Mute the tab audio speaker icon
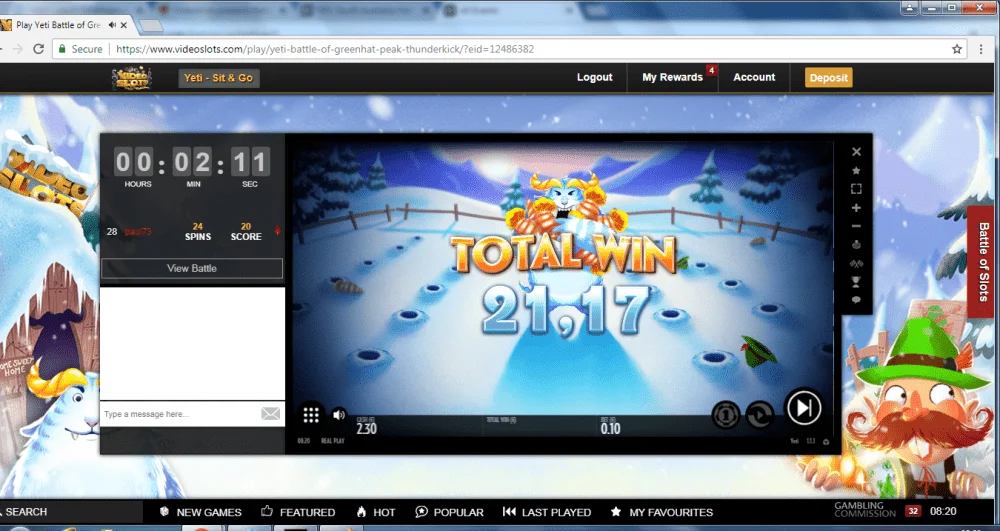 coord(112,25)
